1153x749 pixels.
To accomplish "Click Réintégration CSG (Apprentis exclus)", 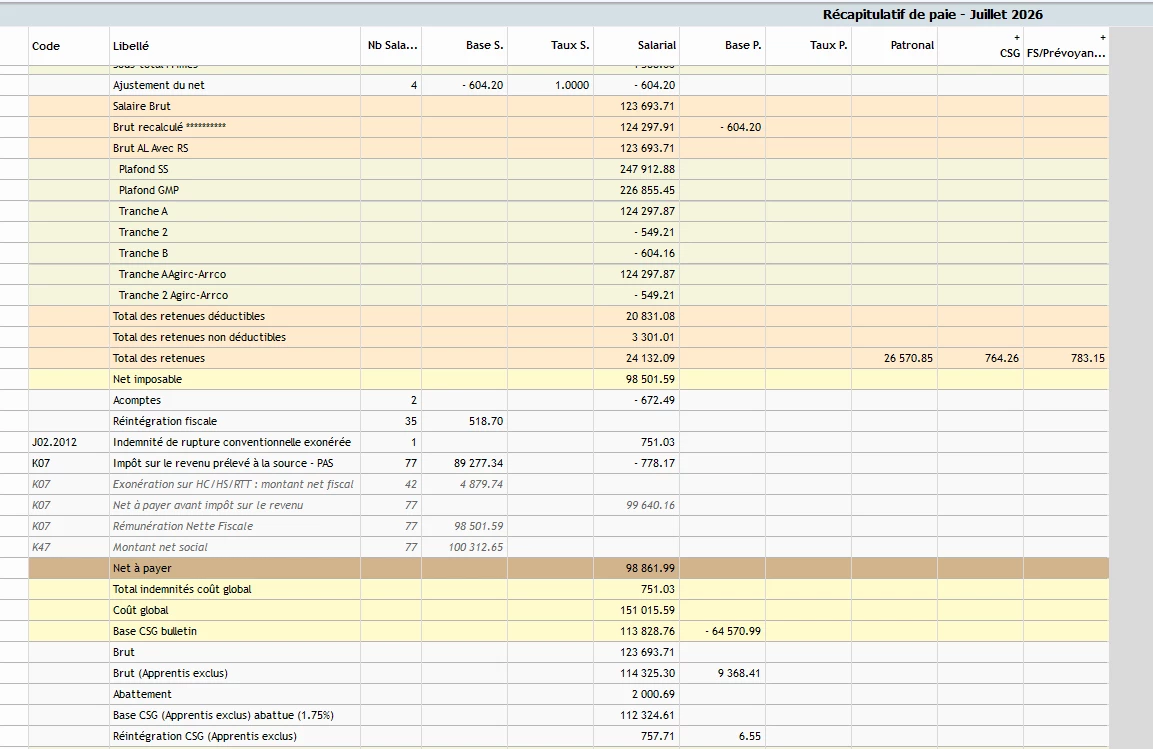I will pyautogui.click(x=204, y=737).
